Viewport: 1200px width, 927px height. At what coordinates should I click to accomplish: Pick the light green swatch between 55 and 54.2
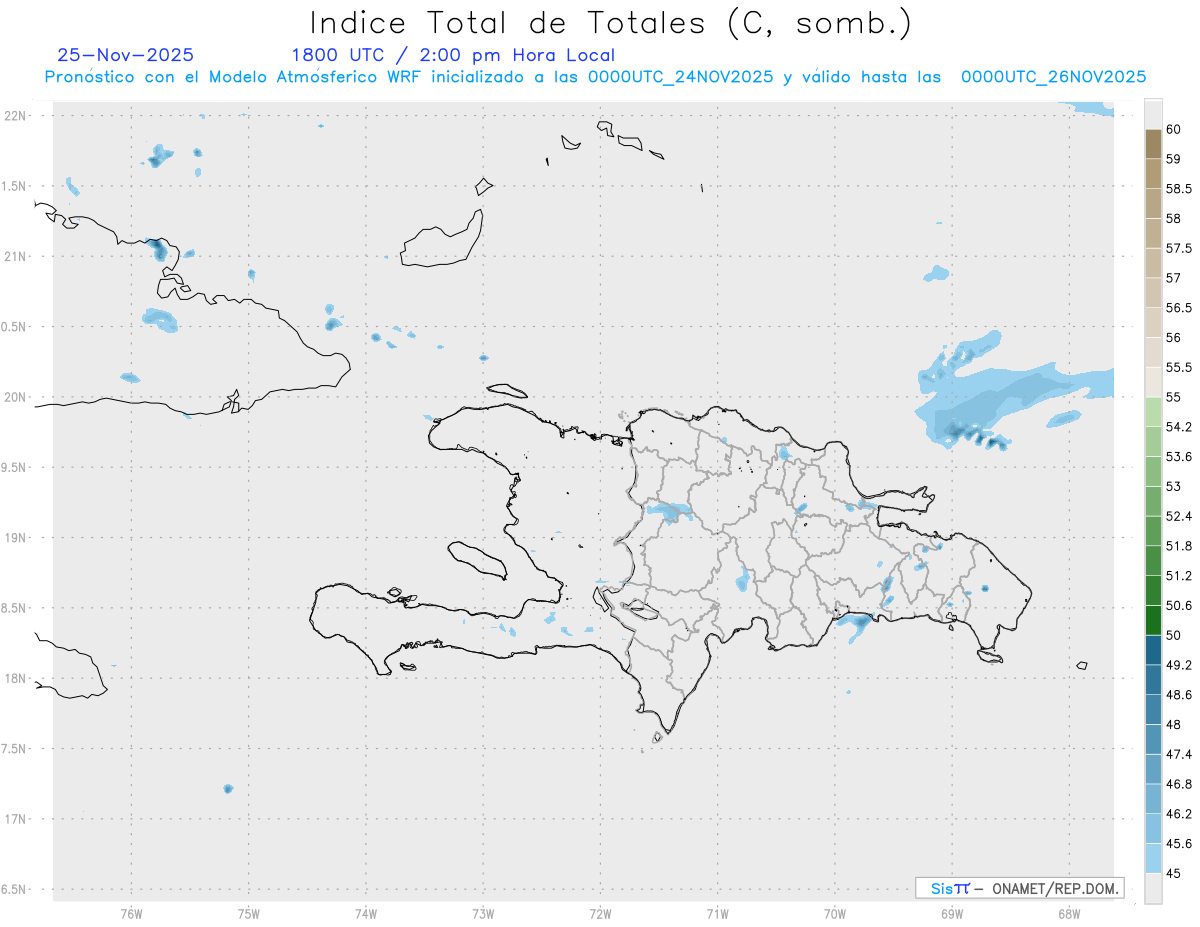1153,412
